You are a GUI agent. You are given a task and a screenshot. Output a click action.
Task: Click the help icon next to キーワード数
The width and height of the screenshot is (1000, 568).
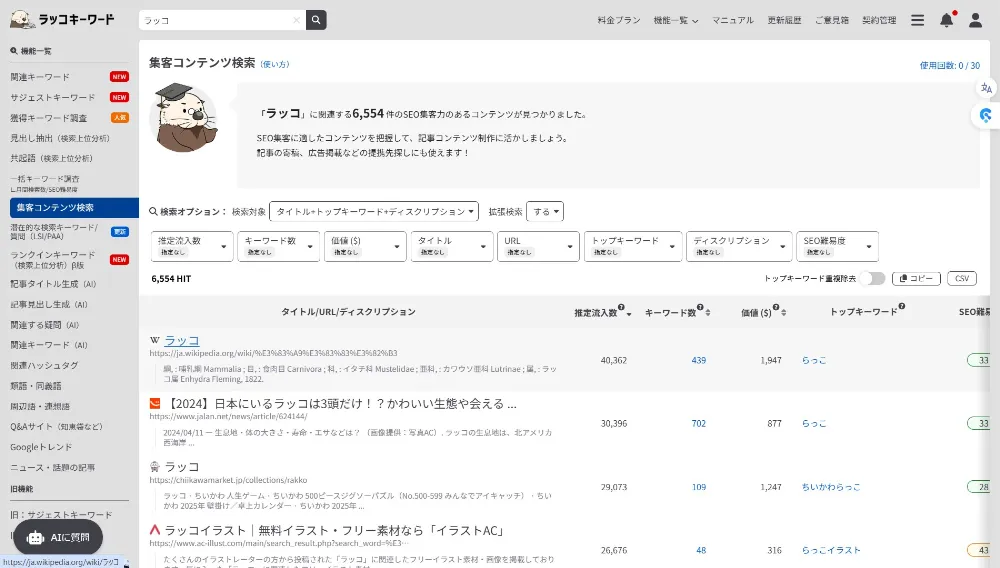(x=700, y=307)
